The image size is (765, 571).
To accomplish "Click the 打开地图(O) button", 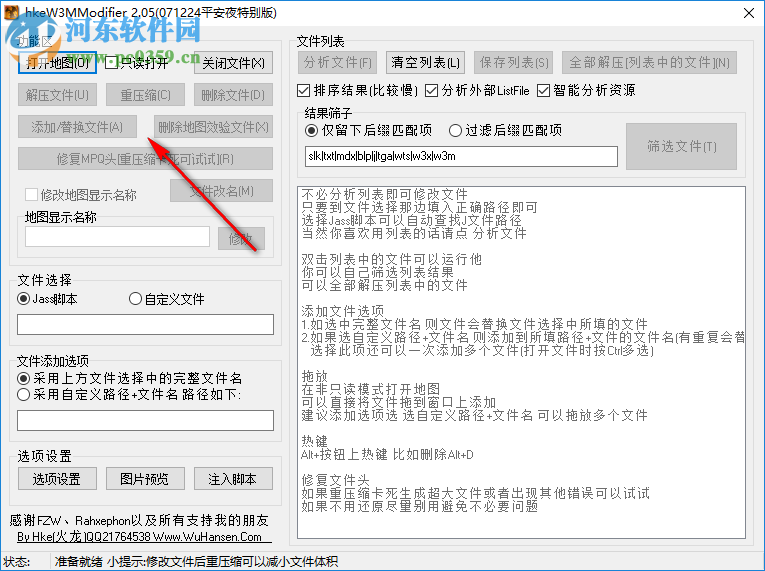I will point(57,63).
